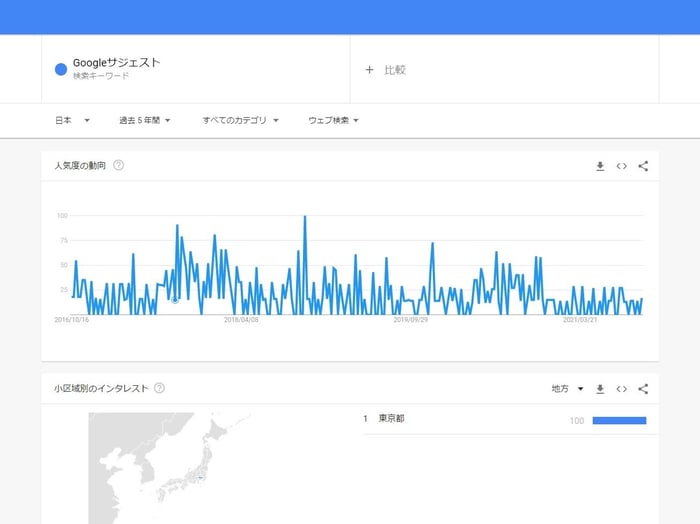Open help for 小区域別のインタレスト

pos(159,388)
